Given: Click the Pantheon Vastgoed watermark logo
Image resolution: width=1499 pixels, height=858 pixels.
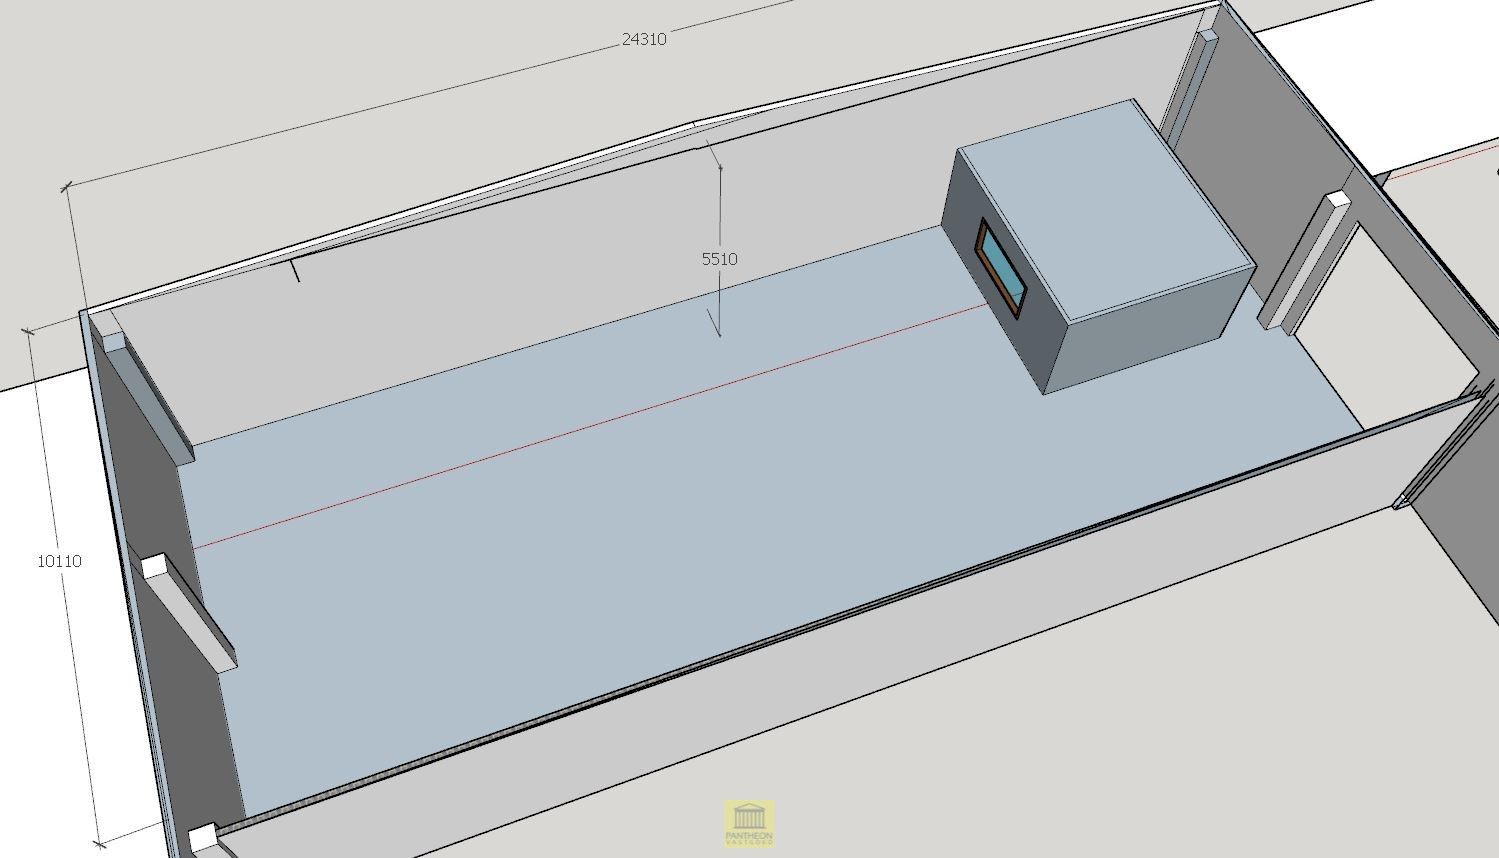Looking at the screenshot, I should (749, 823).
